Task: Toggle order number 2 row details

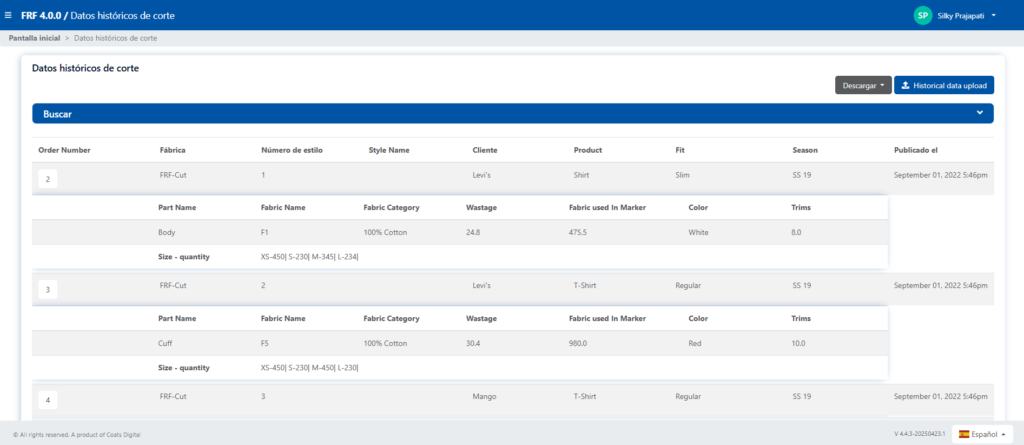Action: [x=48, y=179]
